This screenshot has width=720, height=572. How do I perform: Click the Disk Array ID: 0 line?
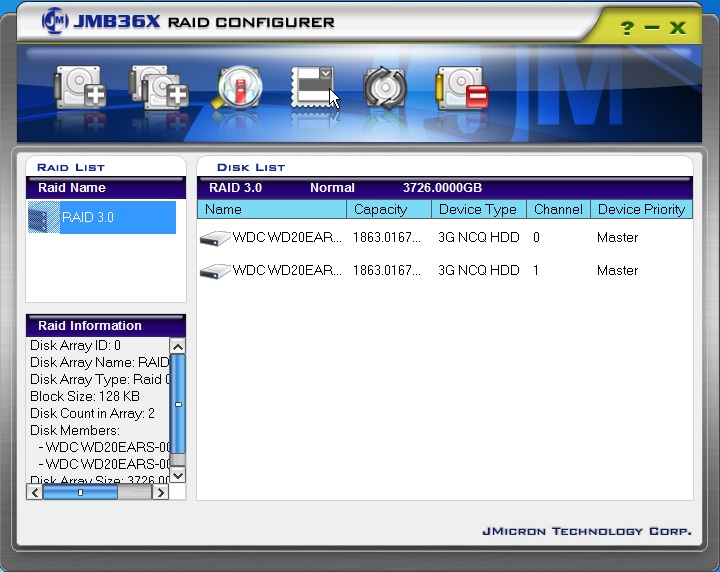[x=75, y=345]
